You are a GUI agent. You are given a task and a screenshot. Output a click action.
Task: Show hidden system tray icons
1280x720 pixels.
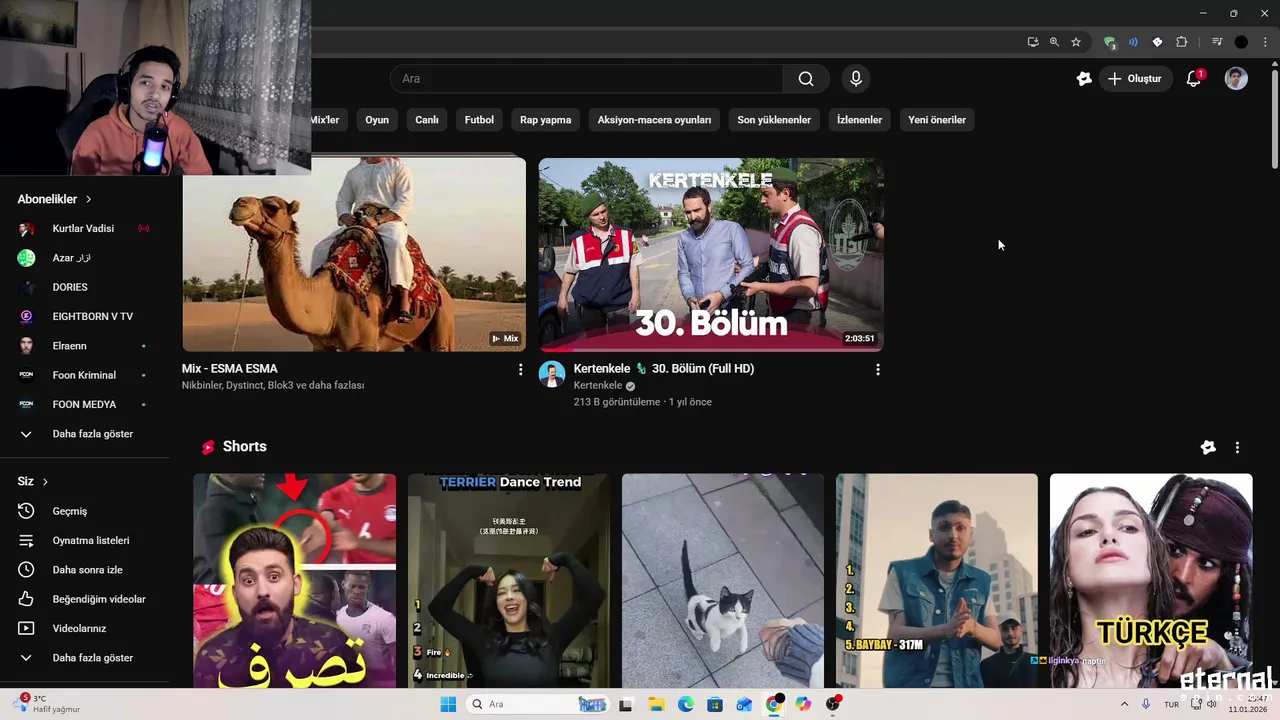point(1124,704)
